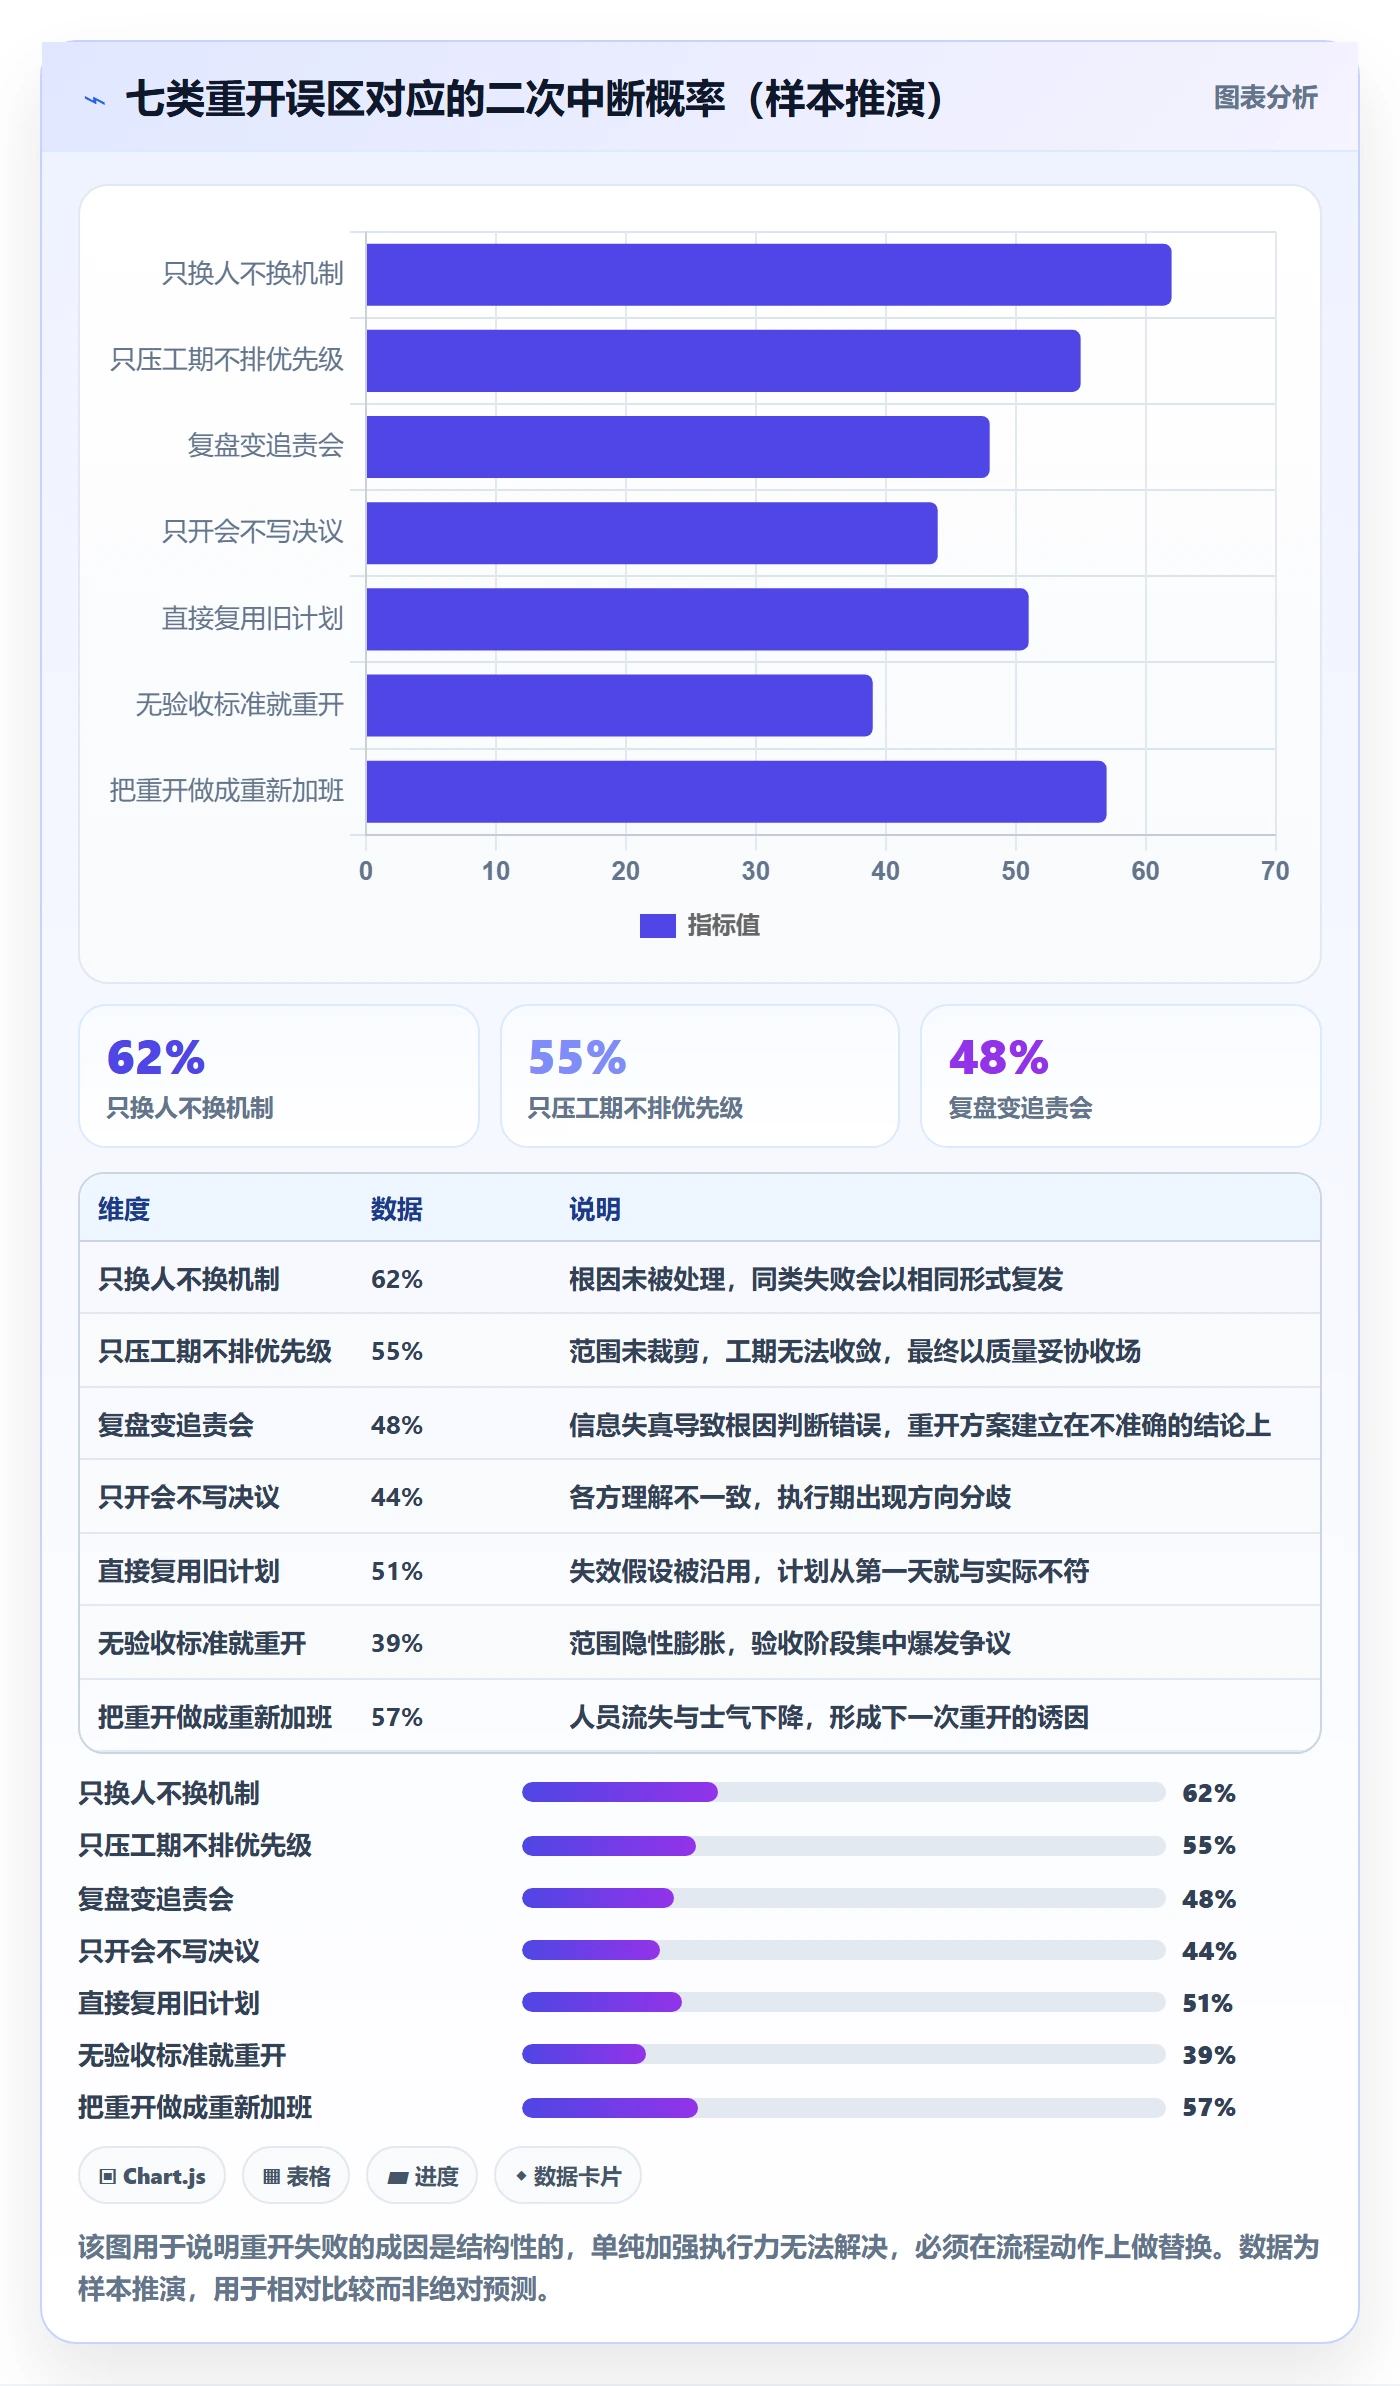The image size is (1400, 2386).
Task: Open the 62% 只换人不换机制 data card
Action: [x=279, y=1076]
